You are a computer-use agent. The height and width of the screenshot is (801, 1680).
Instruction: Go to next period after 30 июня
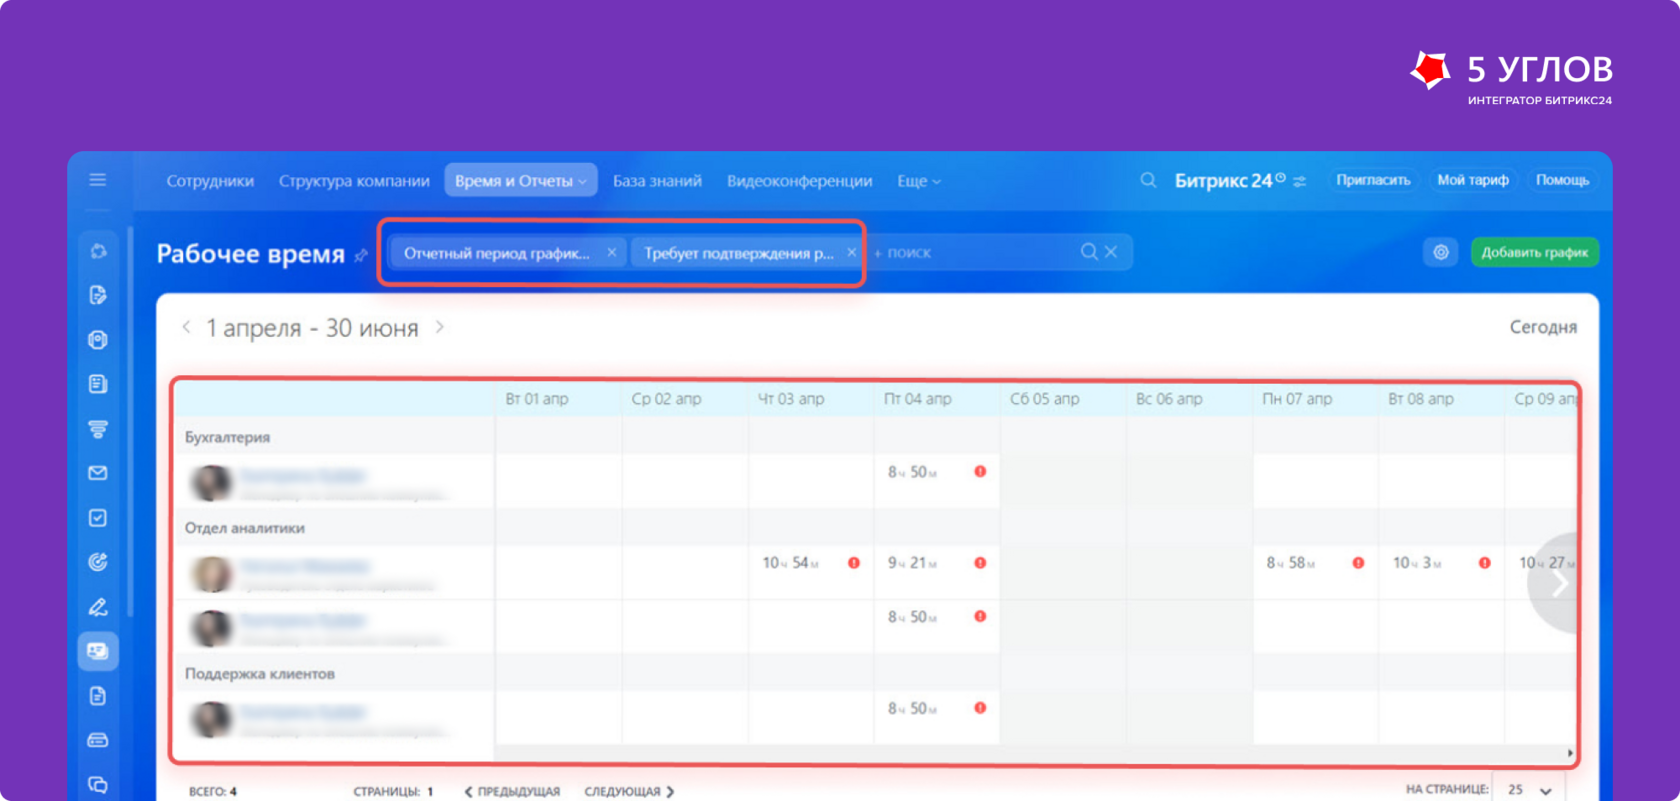pos(439,327)
